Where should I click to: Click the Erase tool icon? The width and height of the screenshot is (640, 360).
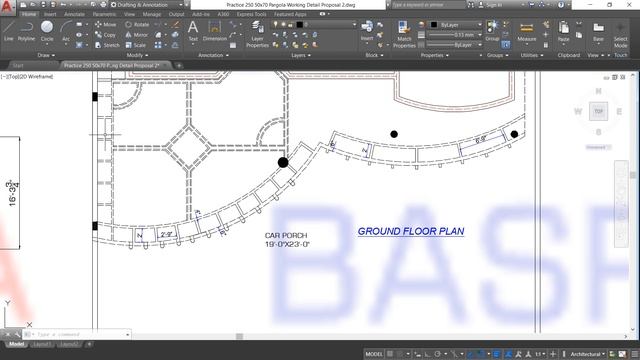pyautogui.click(x=176, y=24)
